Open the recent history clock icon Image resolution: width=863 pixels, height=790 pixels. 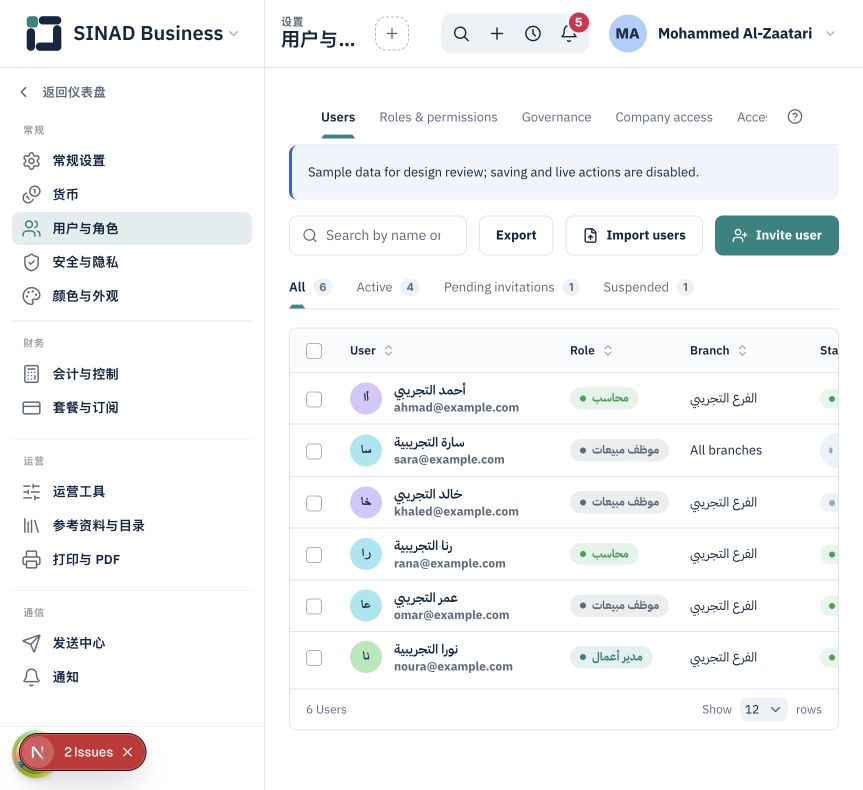pos(533,34)
